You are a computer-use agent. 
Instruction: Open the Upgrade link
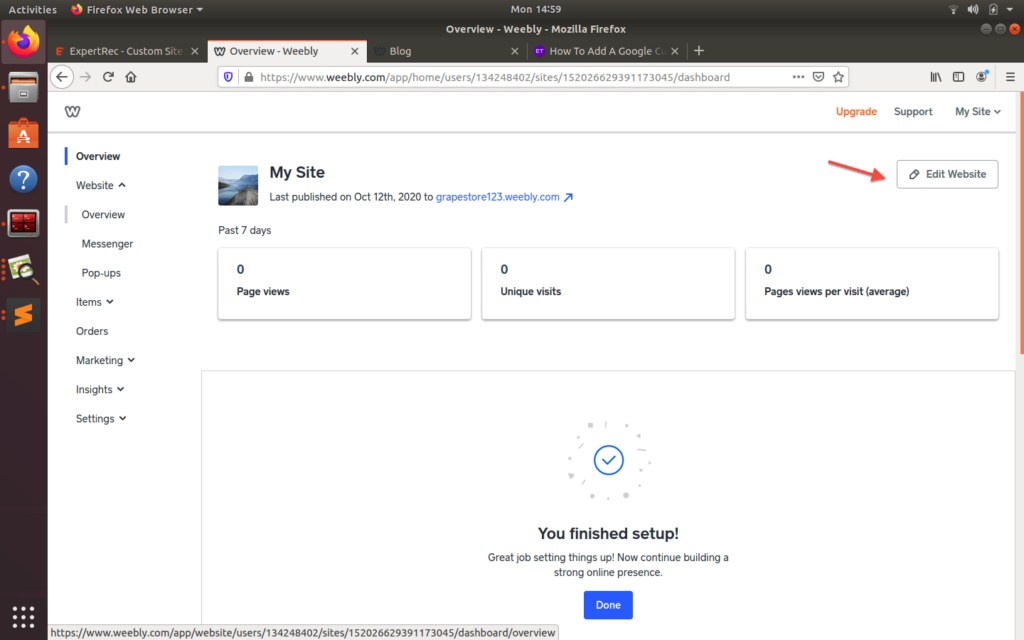pyautogui.click(x=856, y=111)
